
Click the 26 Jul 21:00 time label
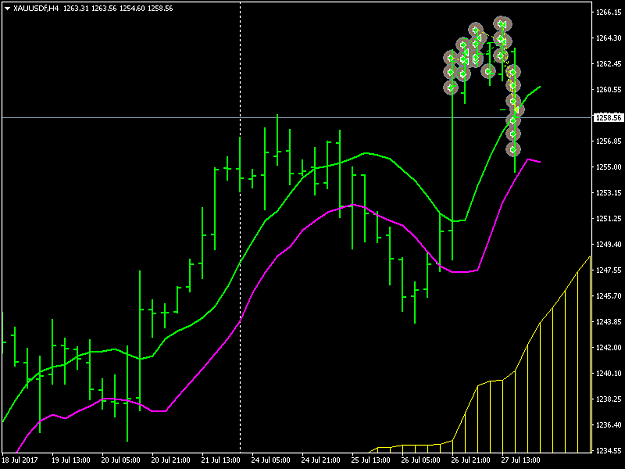(471, 460)
